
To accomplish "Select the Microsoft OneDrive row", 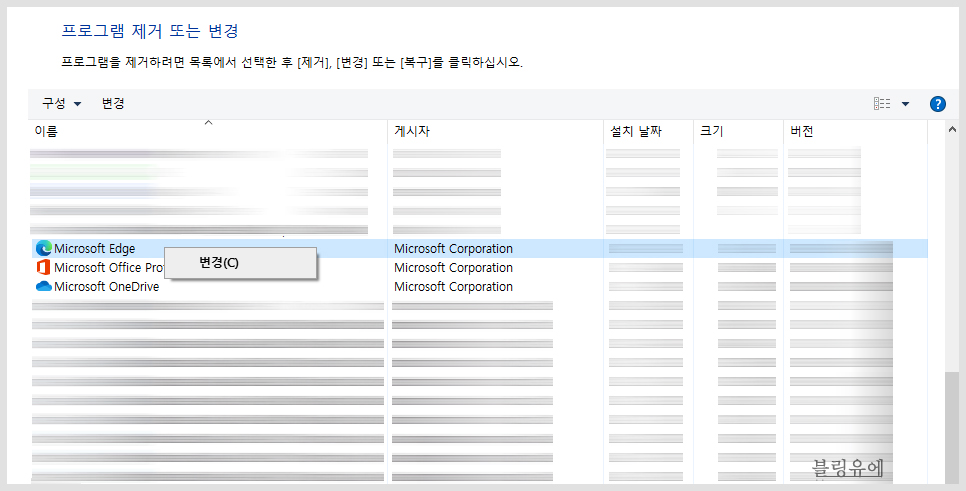I will pos(107,286).
